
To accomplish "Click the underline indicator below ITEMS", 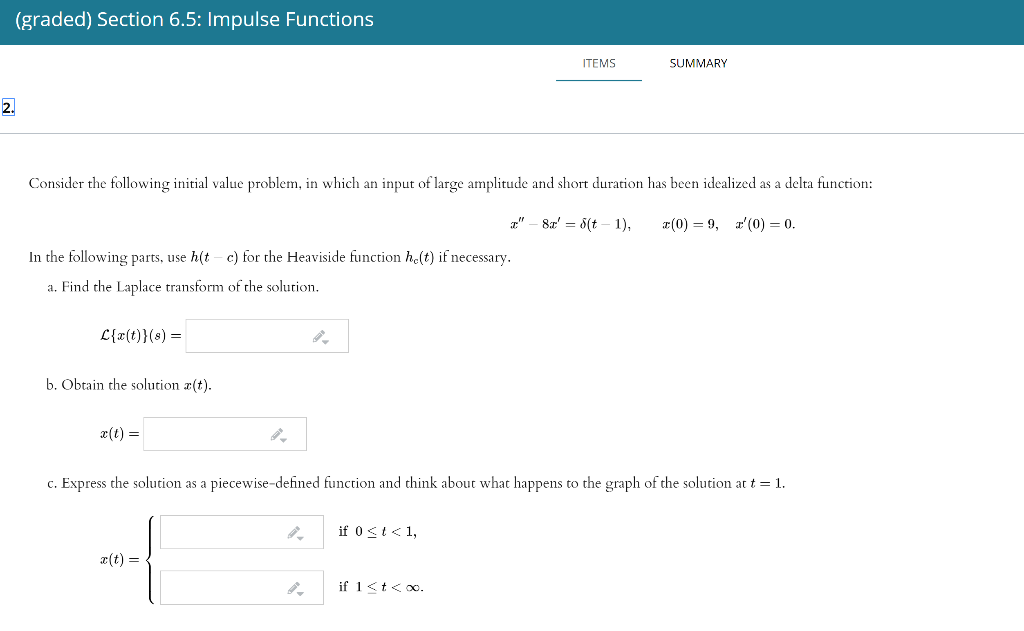I will coord(598,79).
